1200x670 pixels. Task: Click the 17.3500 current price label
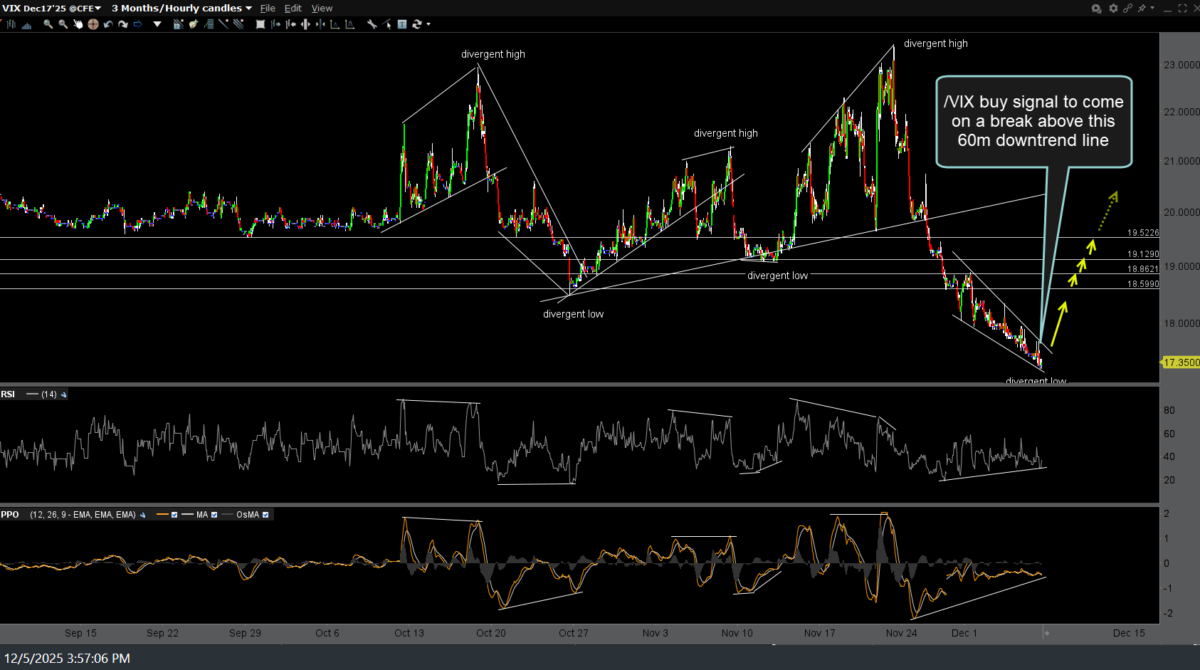(x=1178, y=361)
